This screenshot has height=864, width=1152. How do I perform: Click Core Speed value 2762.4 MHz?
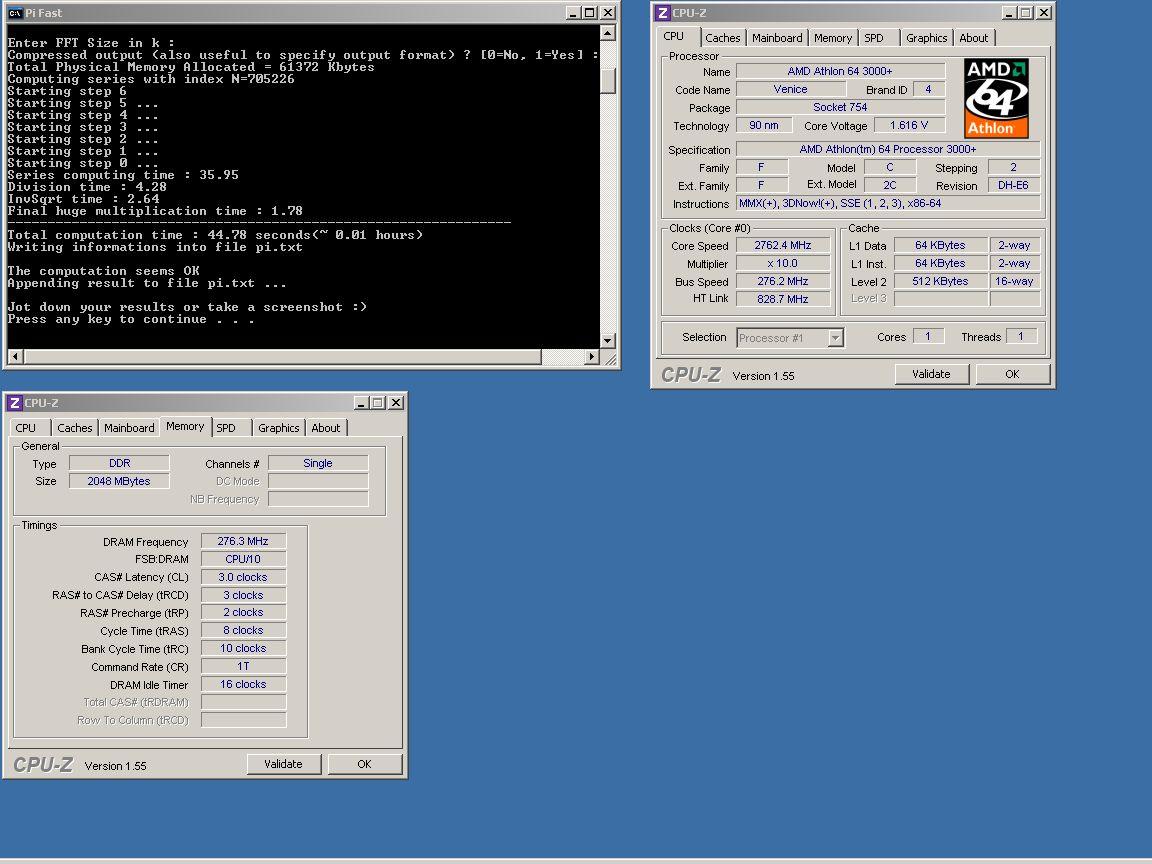click(x=783, y=245)
